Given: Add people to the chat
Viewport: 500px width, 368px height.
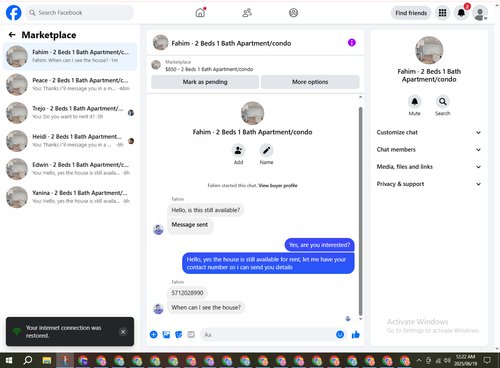Looking at the screenshot, I should [238, 151].
